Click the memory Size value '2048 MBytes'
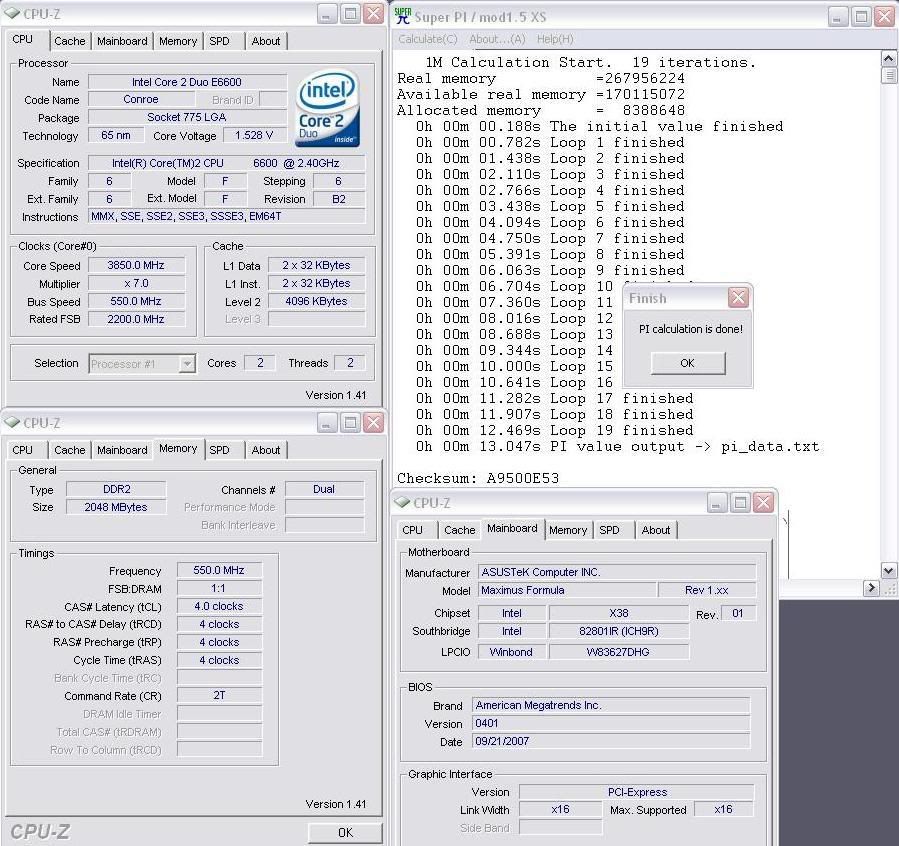The width and height of the screenshot is (899, 846). pos(116,507)
